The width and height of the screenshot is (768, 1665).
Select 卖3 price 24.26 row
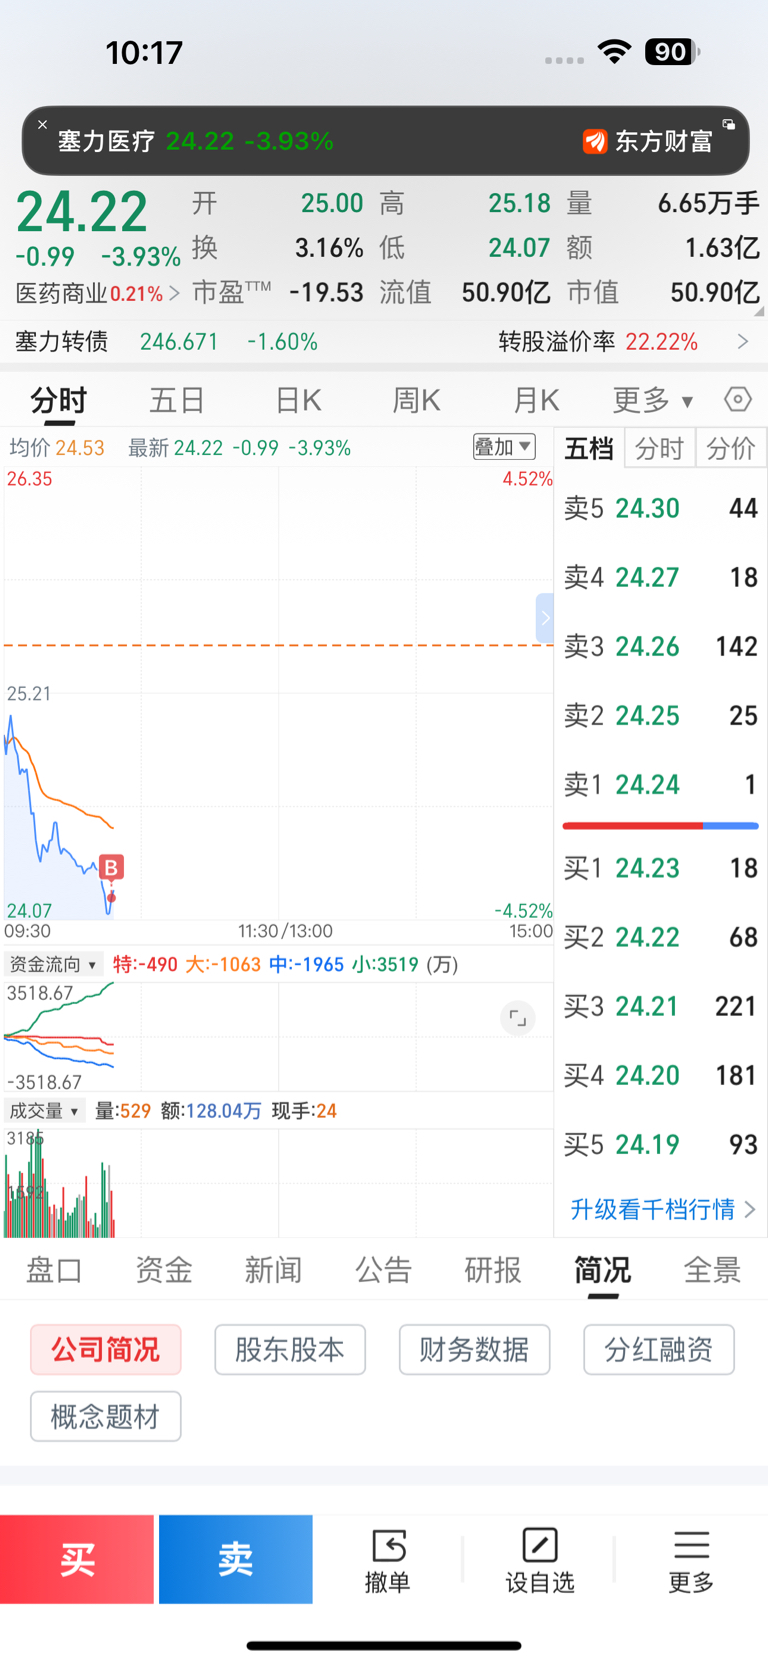point(661,646)
